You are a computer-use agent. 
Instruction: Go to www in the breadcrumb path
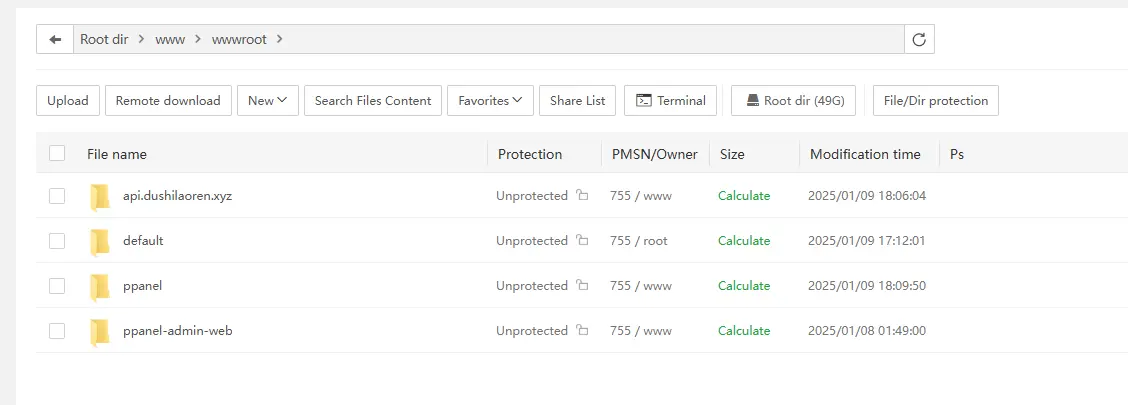[x=170, y=40]
